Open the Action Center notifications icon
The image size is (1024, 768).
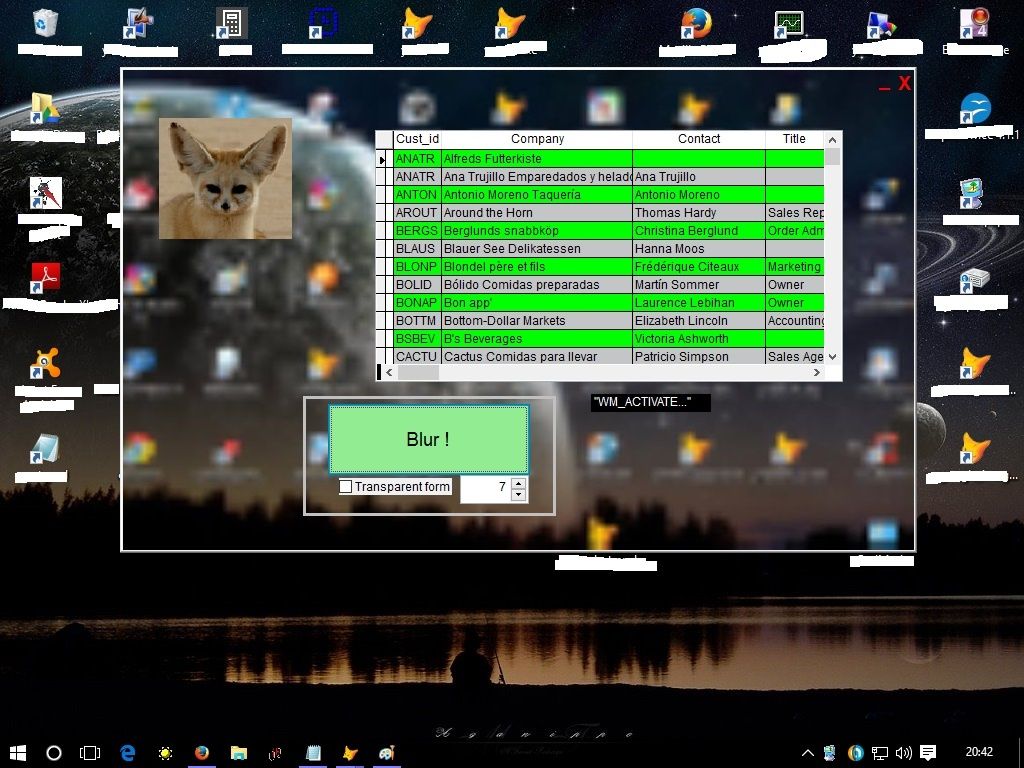[928, 753]
